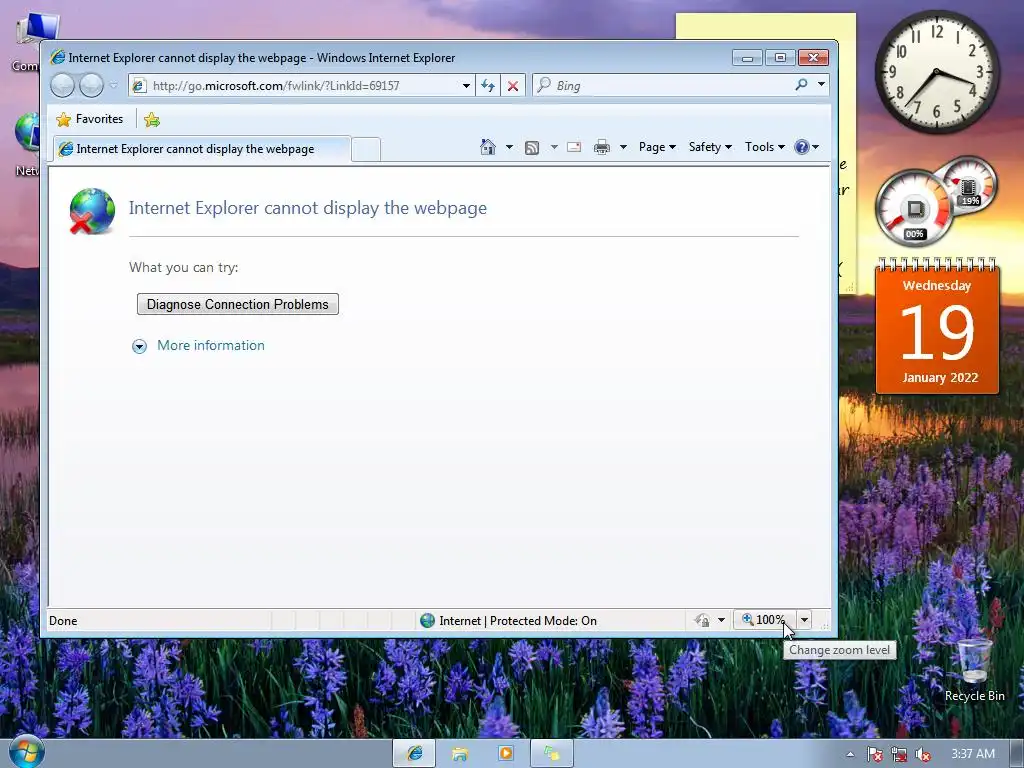
Task: Expand the zoom level dropdown arrow
Action: click(805, 620)
